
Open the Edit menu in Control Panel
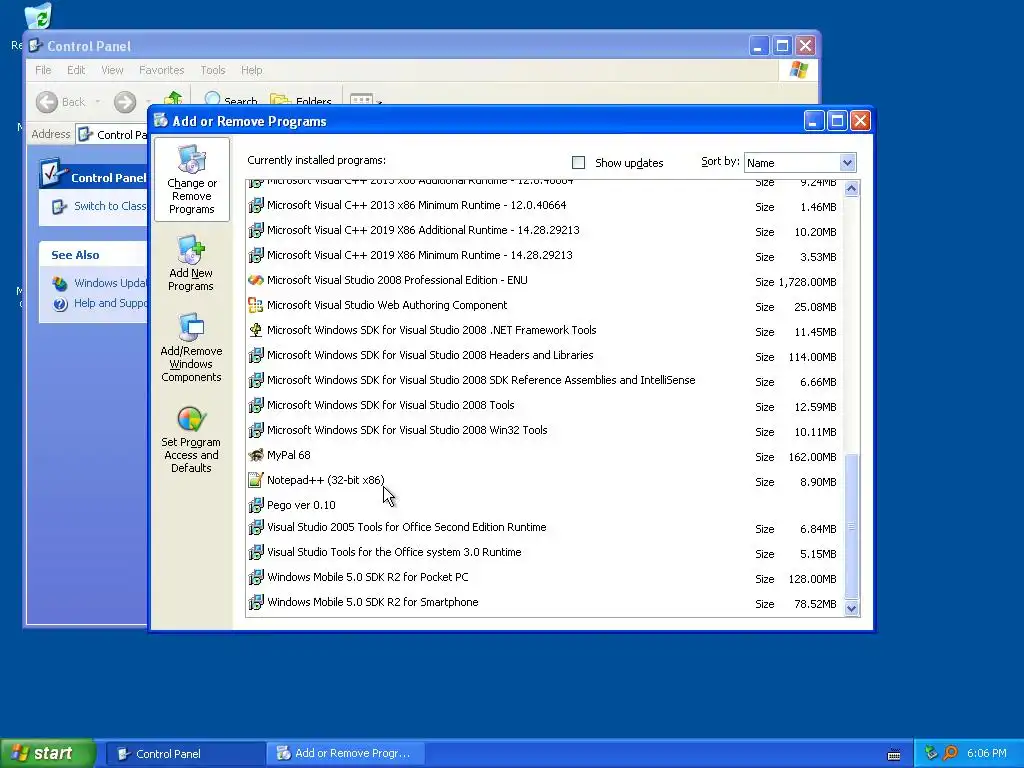click(76, 70)
